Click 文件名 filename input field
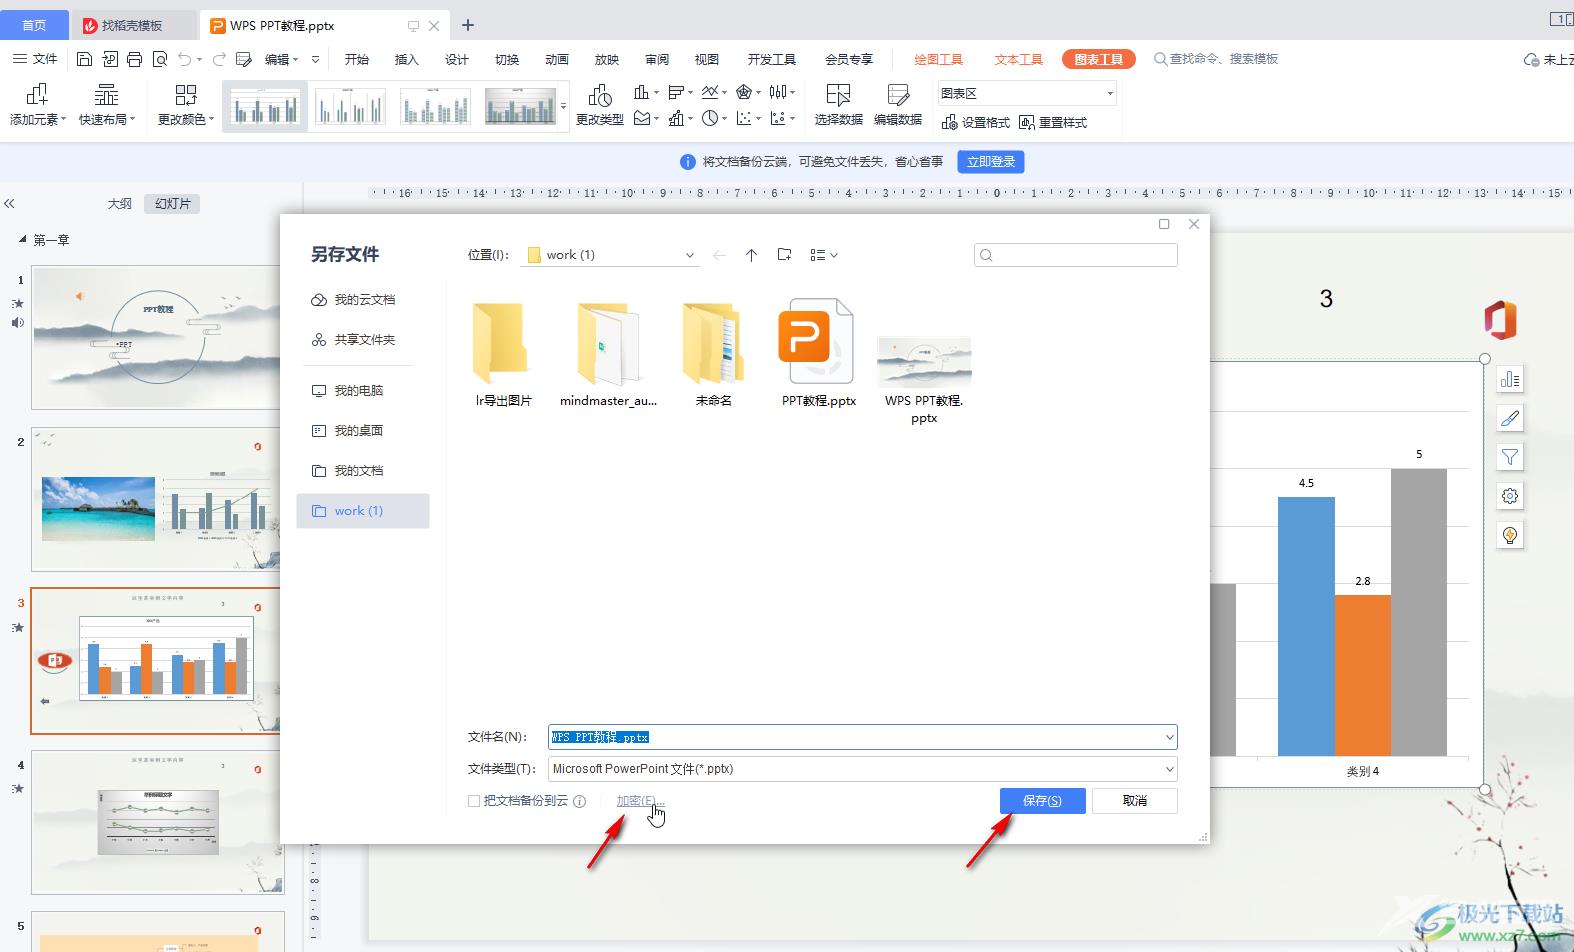Image resolution: width=1574 pixels, height=952 pixels. [x=862, y=737]
